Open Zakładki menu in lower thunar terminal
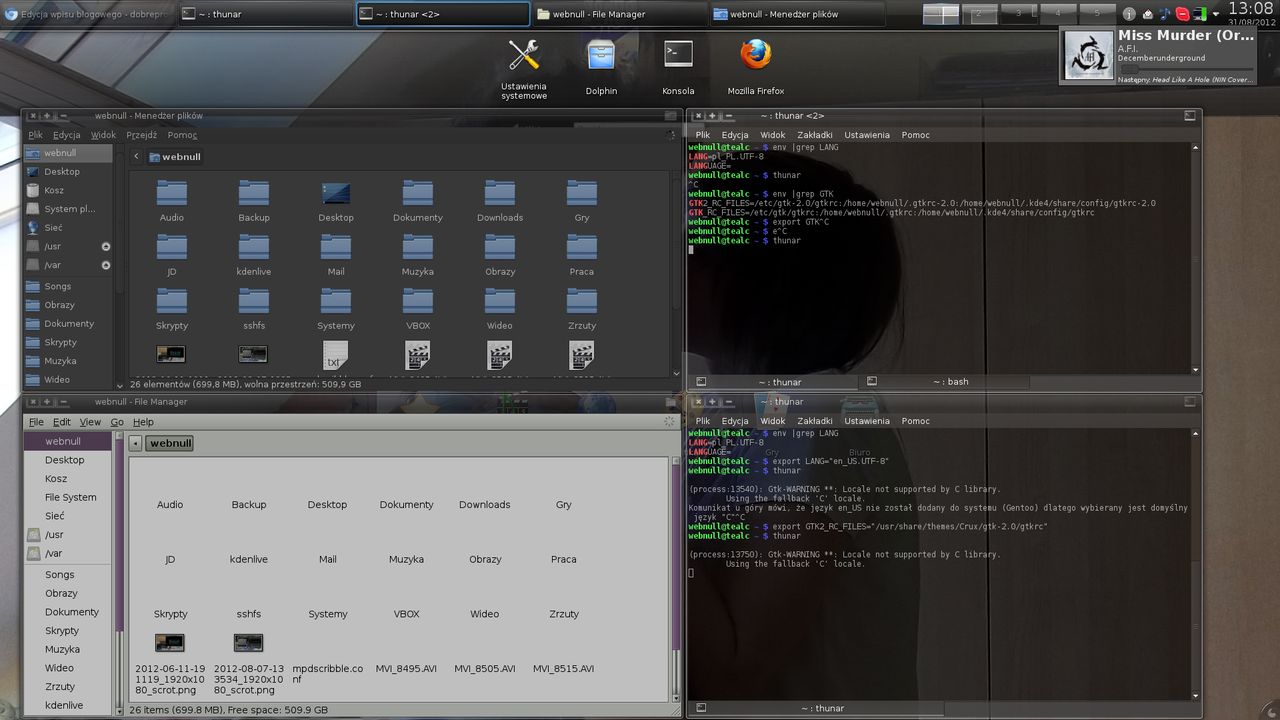 pos(815,421)
